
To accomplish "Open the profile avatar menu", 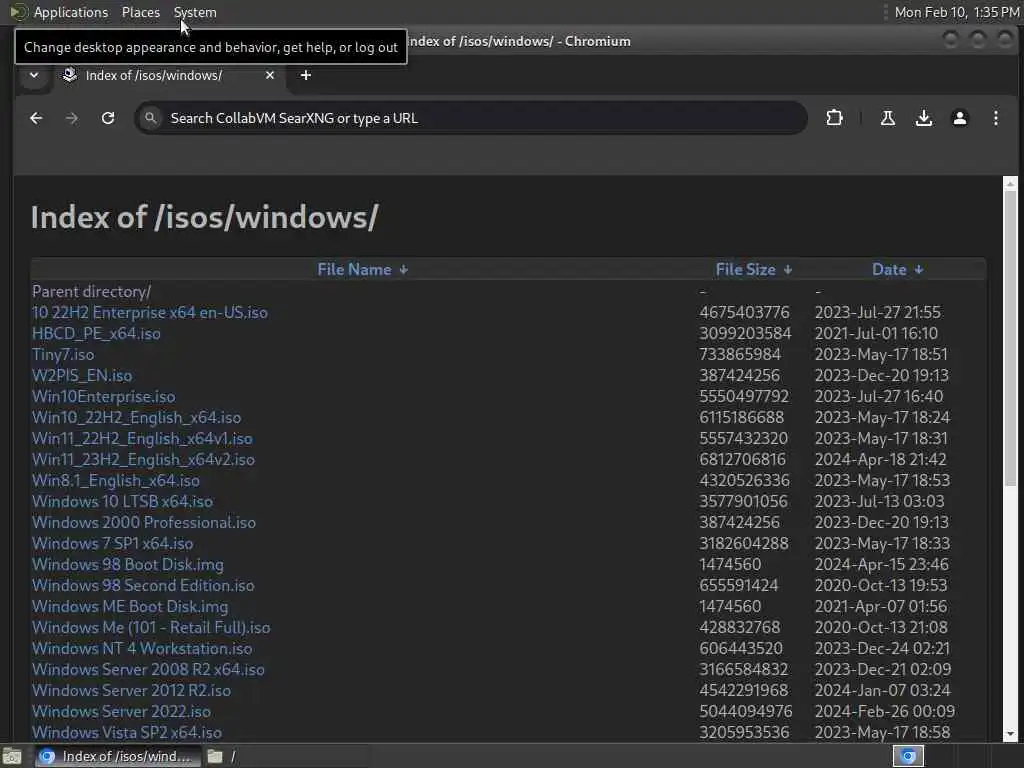I will pyautogui.click(x=959, y=118).
